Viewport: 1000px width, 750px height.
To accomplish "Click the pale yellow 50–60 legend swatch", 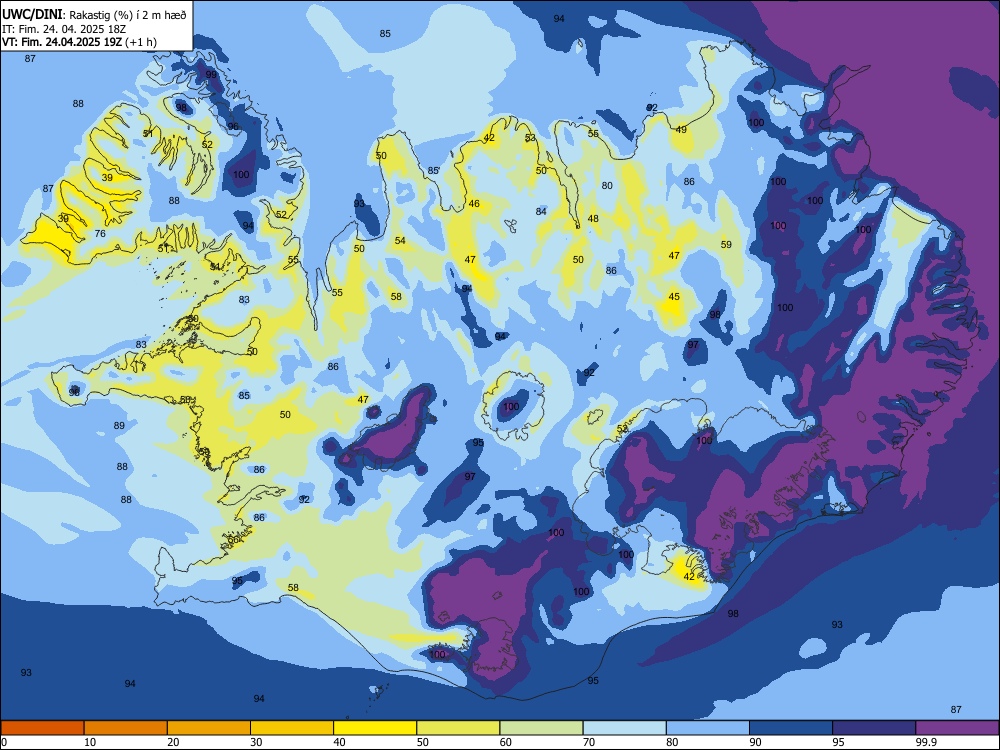I will 458,728.
